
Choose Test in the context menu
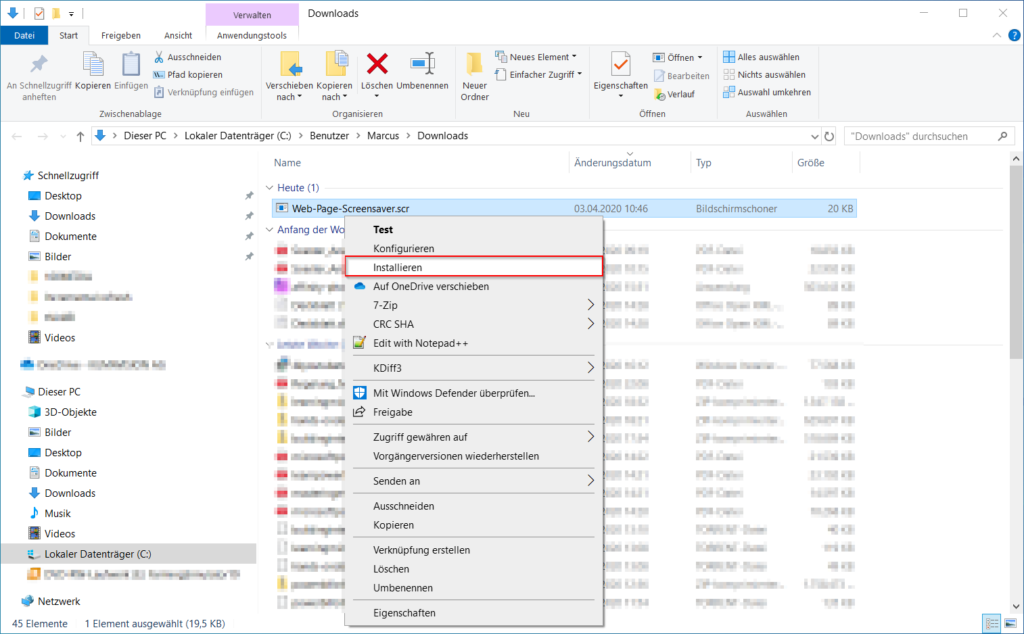click(x=473, y=229)
